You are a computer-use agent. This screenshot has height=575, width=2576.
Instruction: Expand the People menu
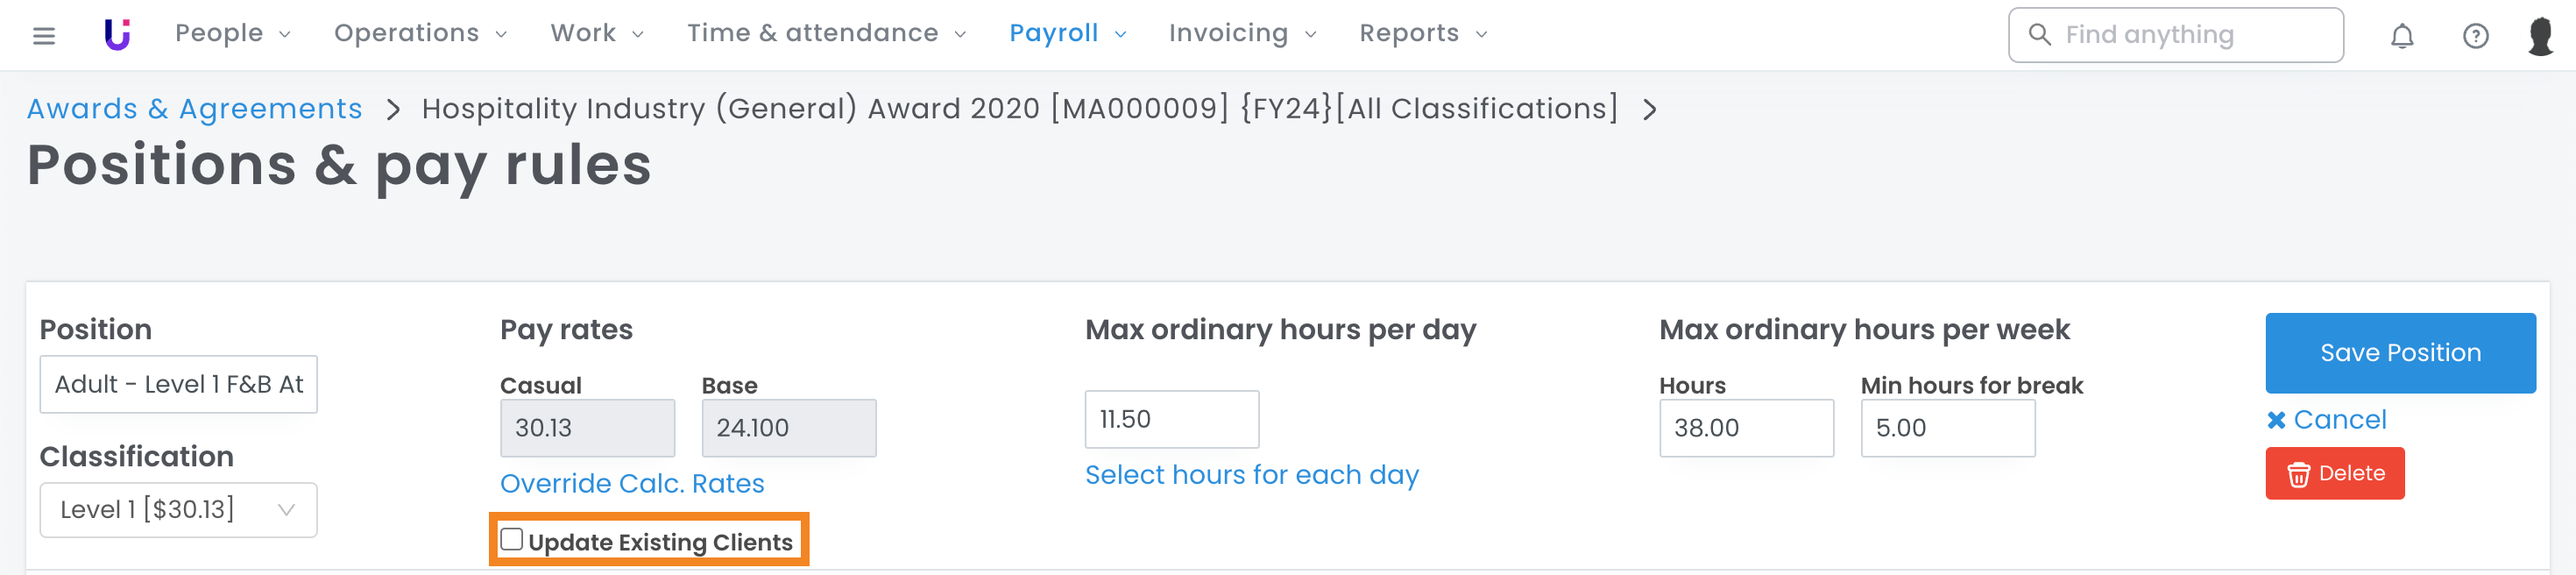click(232, 34)
